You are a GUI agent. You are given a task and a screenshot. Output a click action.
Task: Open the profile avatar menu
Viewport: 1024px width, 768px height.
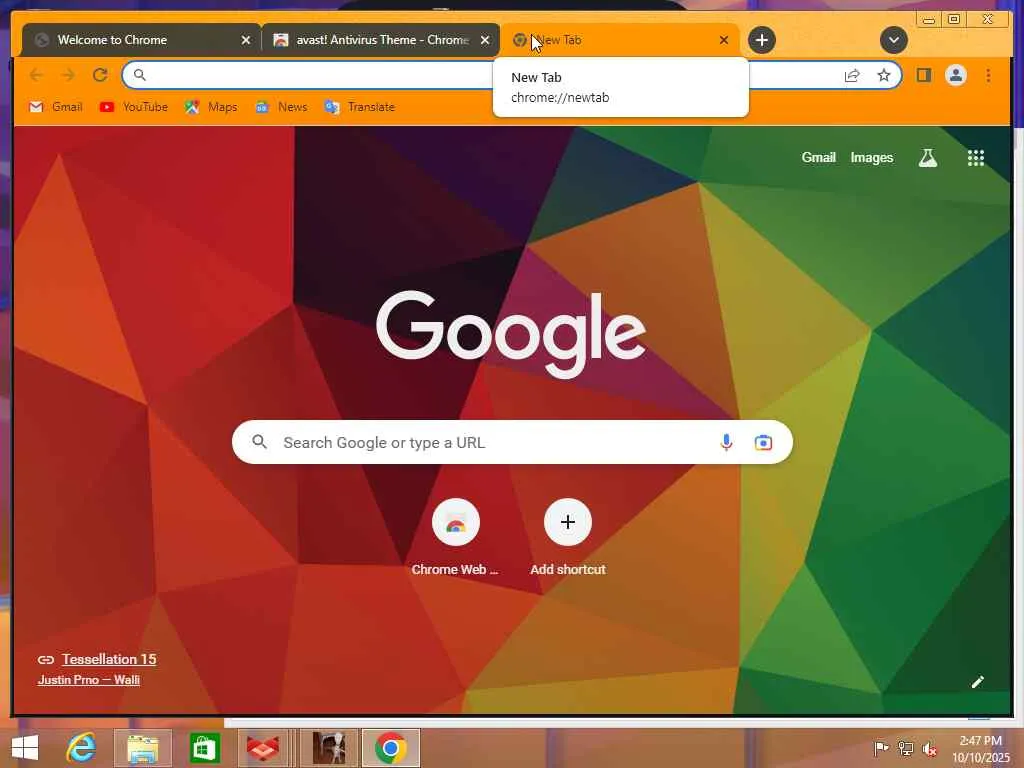coord(955,75)
